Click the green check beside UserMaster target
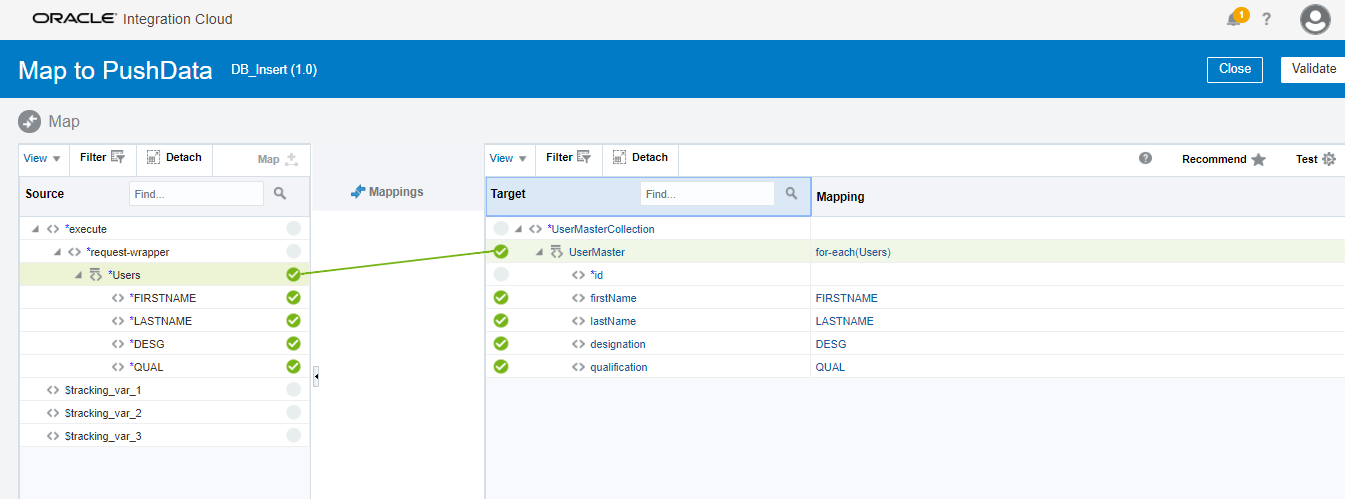The image size is (1345, 499). pyautogui.click(x=501, y=252)
